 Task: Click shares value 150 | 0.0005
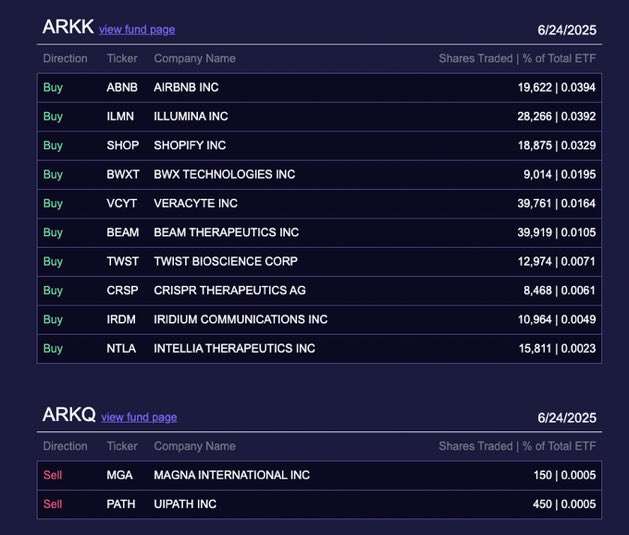565,475
